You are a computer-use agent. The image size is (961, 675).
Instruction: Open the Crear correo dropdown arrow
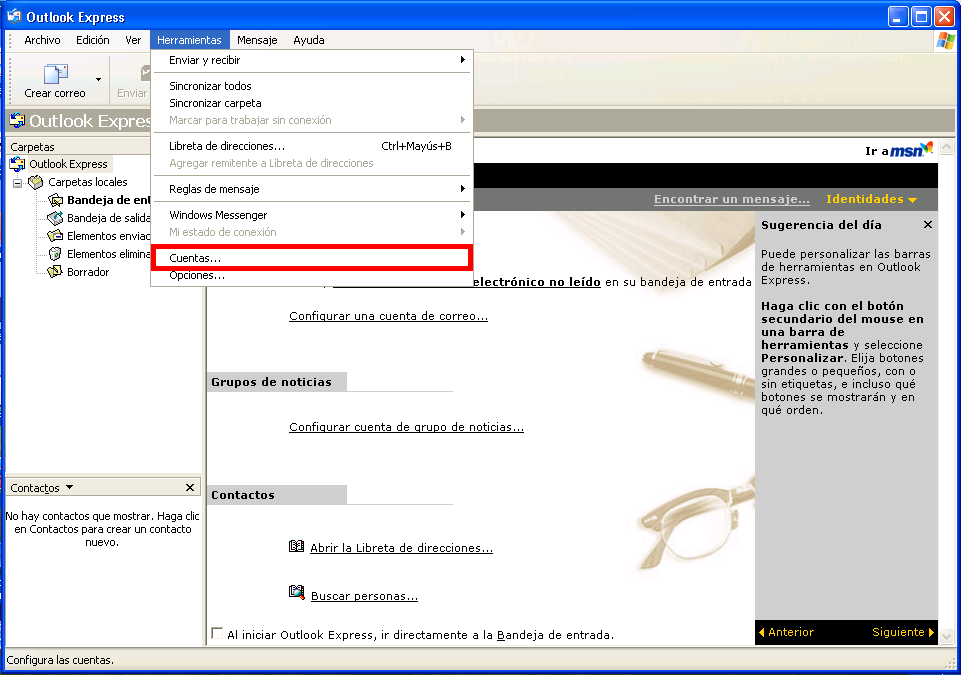click(x=98, y=80)
